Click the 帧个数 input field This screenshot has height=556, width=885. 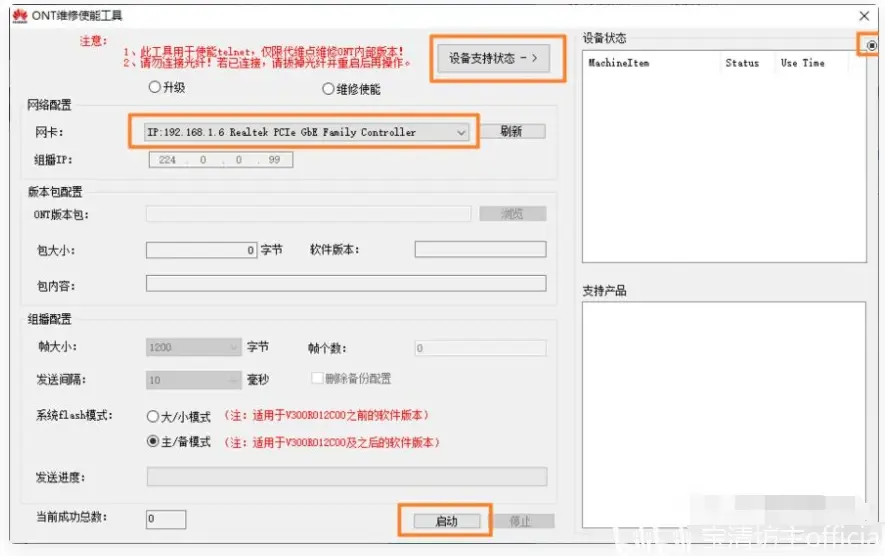pyautogui.click(x=480, y=348)
